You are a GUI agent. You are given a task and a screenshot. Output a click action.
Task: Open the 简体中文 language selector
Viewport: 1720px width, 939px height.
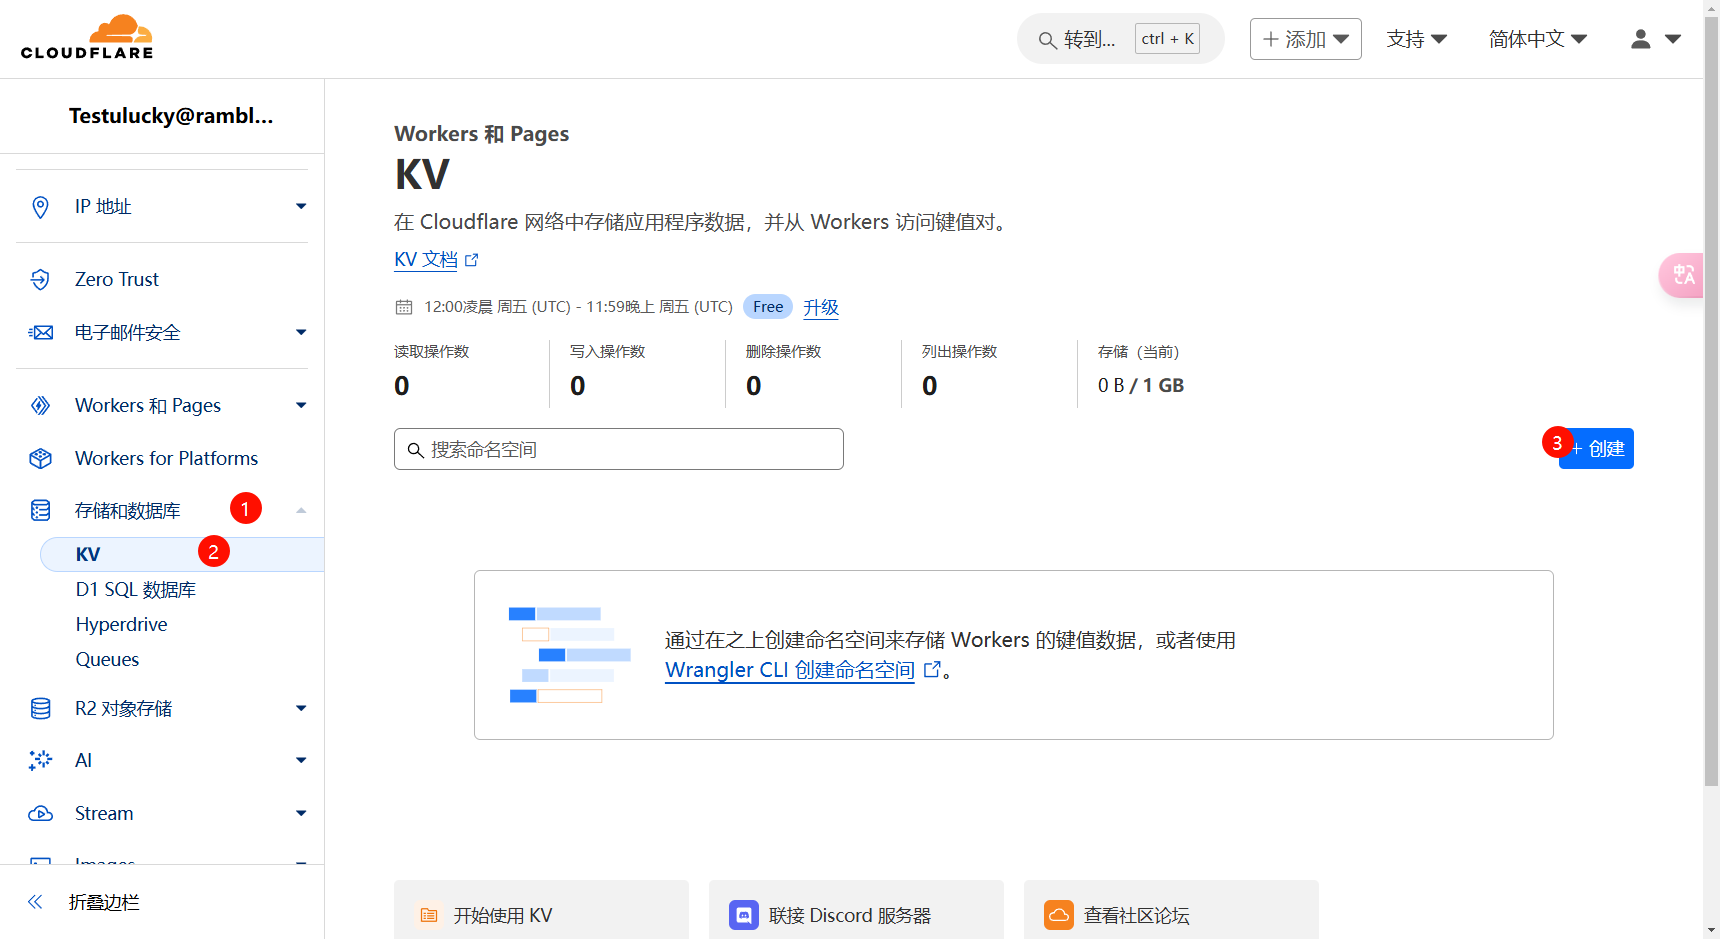click(x=1538, y=39)
